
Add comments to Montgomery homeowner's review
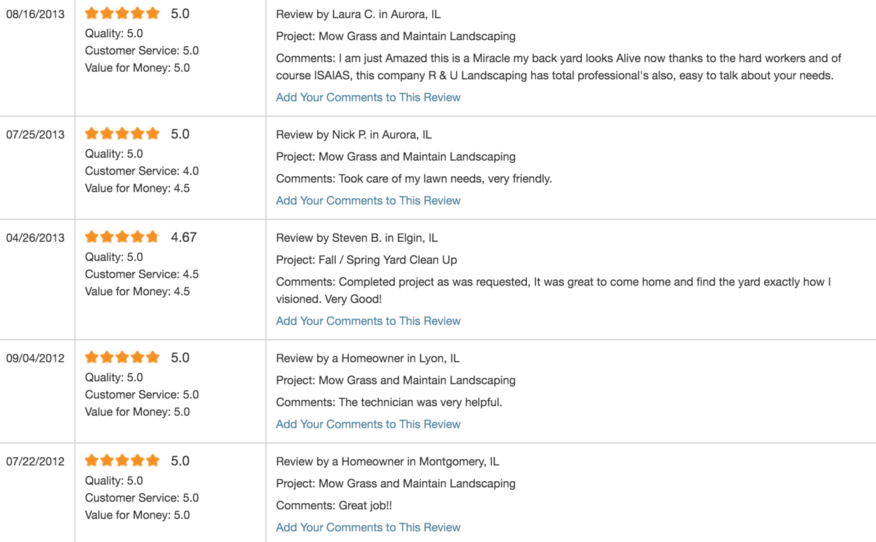pos(368,527)
